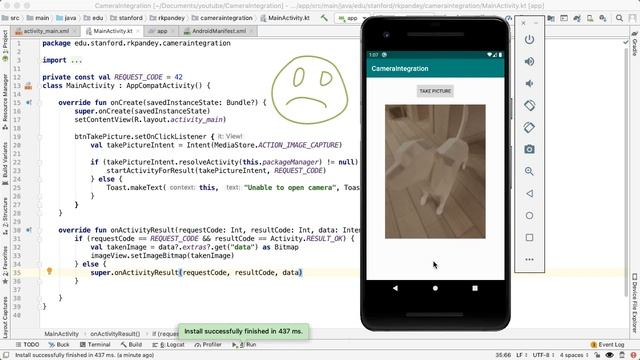This screenshot has height=360, width=640.
Task: Click the cursor position 35:66 indicator
Action: point(503,355)
